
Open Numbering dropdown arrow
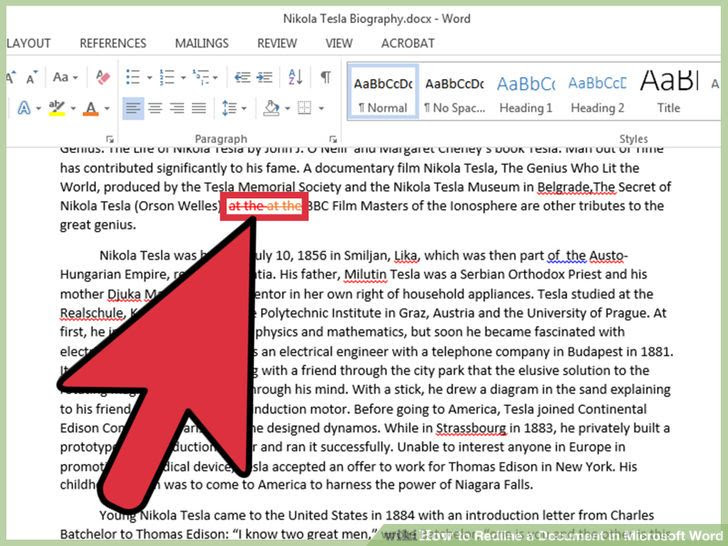tap(183, 78)
